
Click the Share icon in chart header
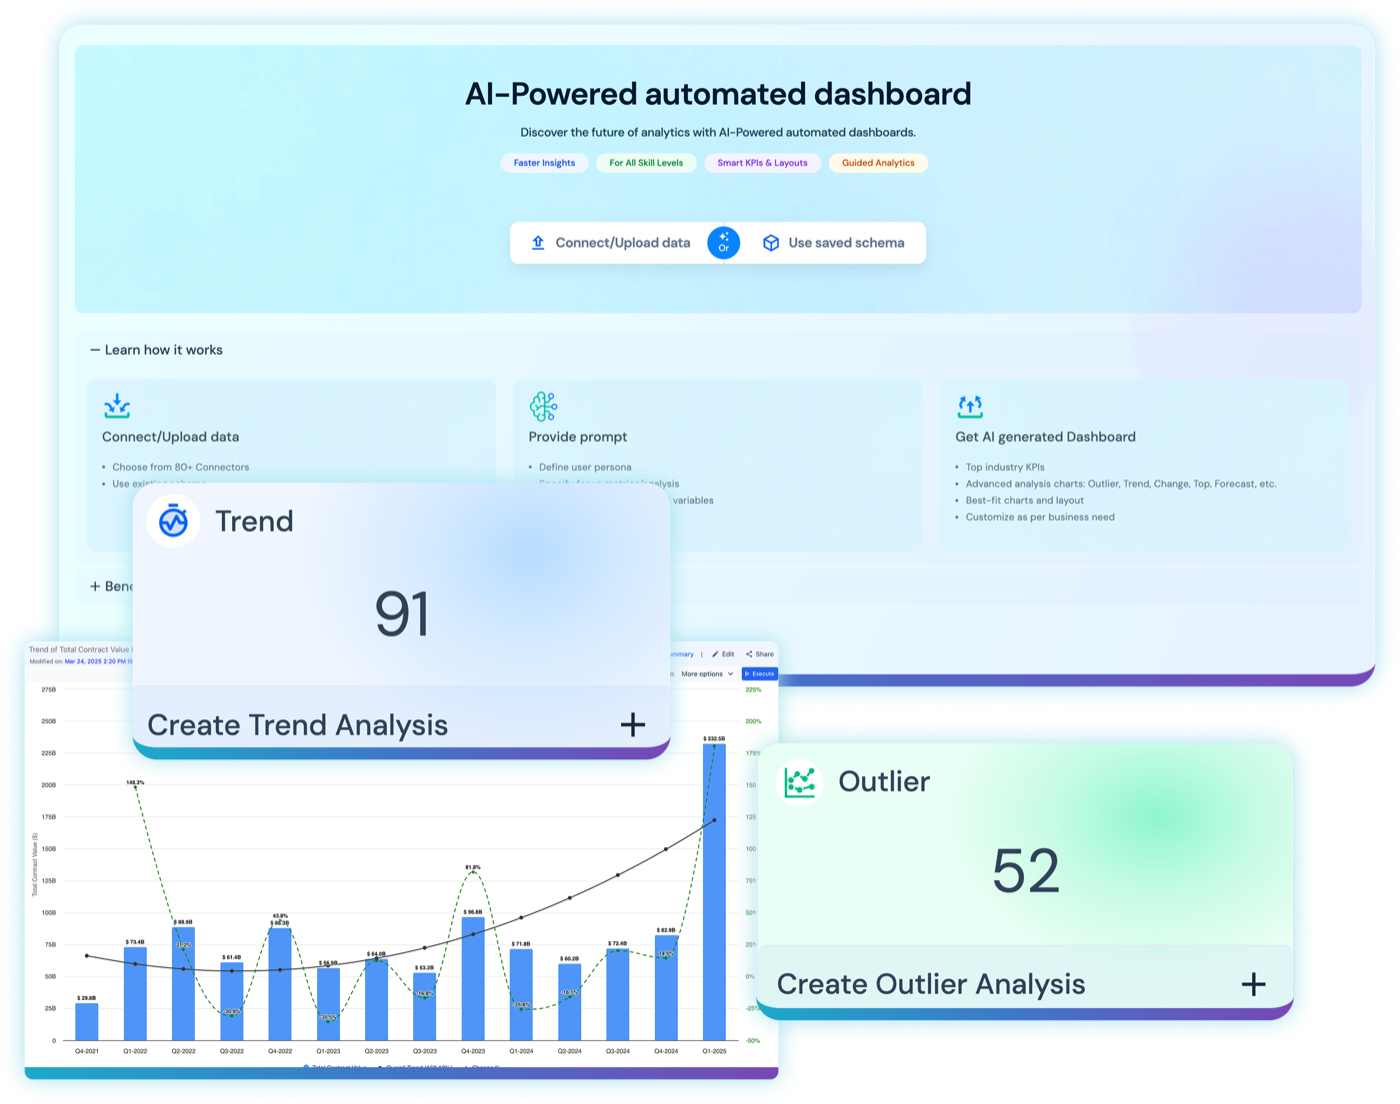point(749,654)
